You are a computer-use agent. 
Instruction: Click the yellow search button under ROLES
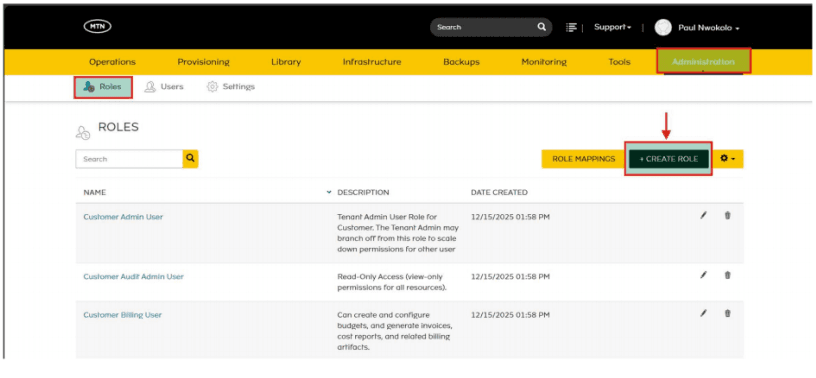point(190,159)
